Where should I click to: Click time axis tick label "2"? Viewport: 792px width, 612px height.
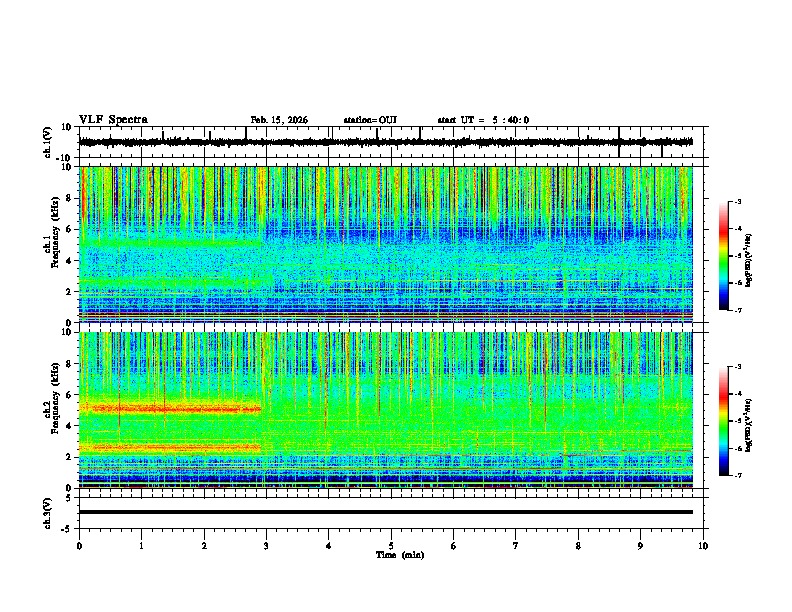click(x=204, y=546)
